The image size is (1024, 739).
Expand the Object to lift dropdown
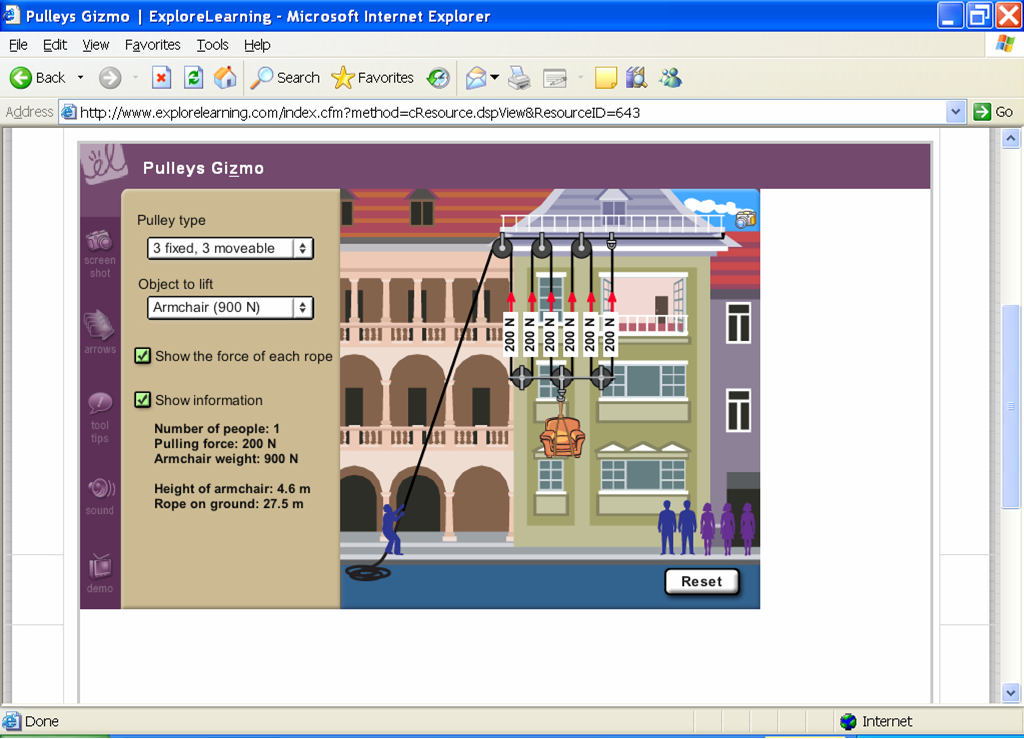(x=230, y=308)
